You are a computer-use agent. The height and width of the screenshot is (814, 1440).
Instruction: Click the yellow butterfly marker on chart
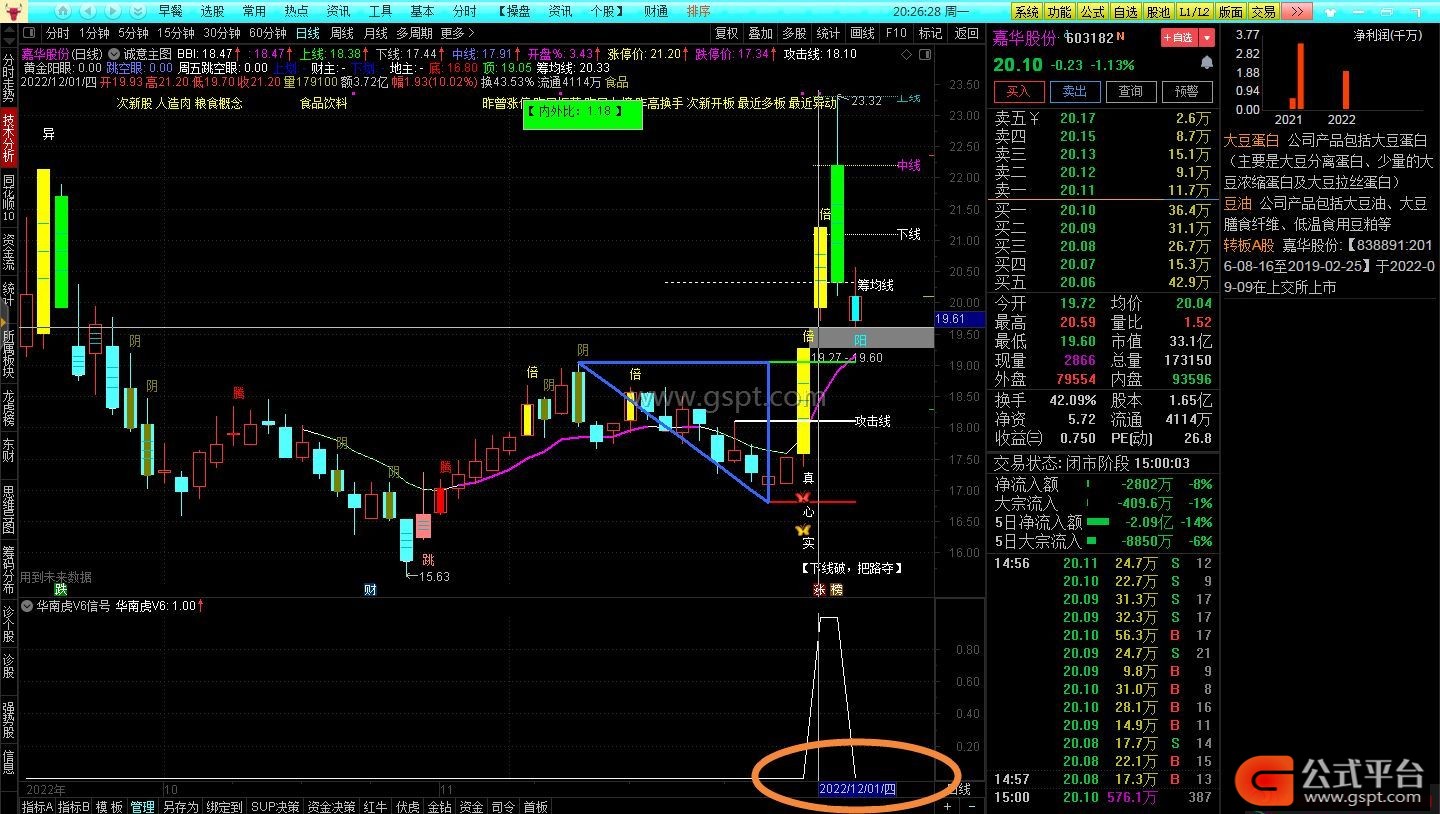[802, 530]
